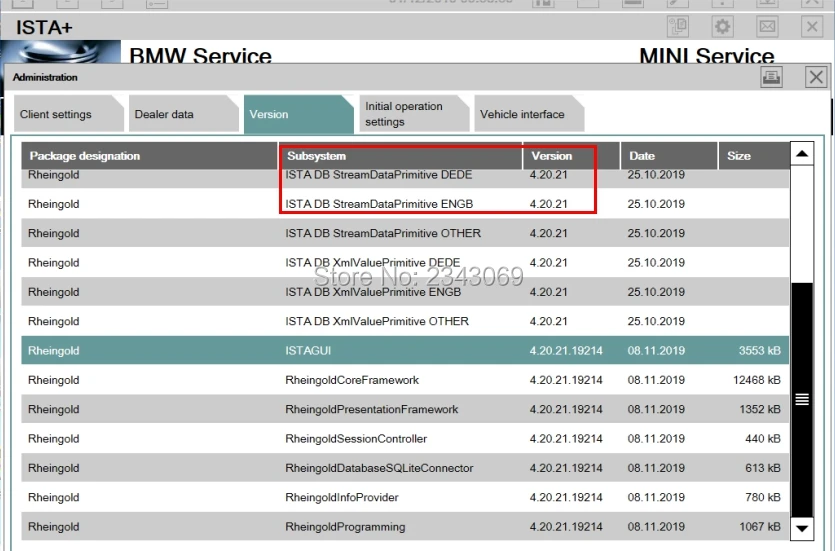Click the scrollbar down arrow

pyautogui.click(x=802, y=529)
